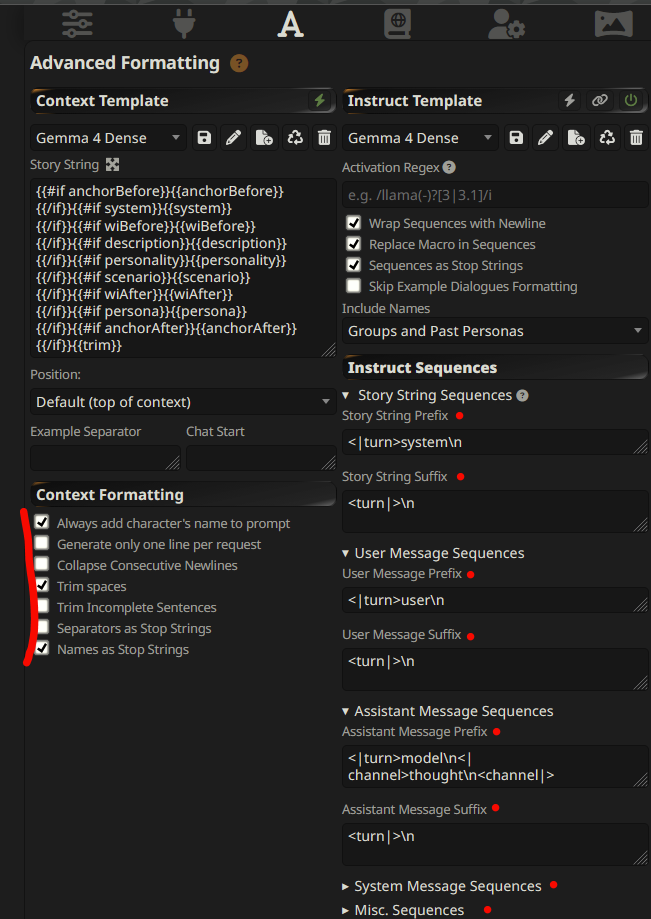This screenshot has height=919, width=651.
Task: Click Story String expand editor icon
Action: pos(113,165)
